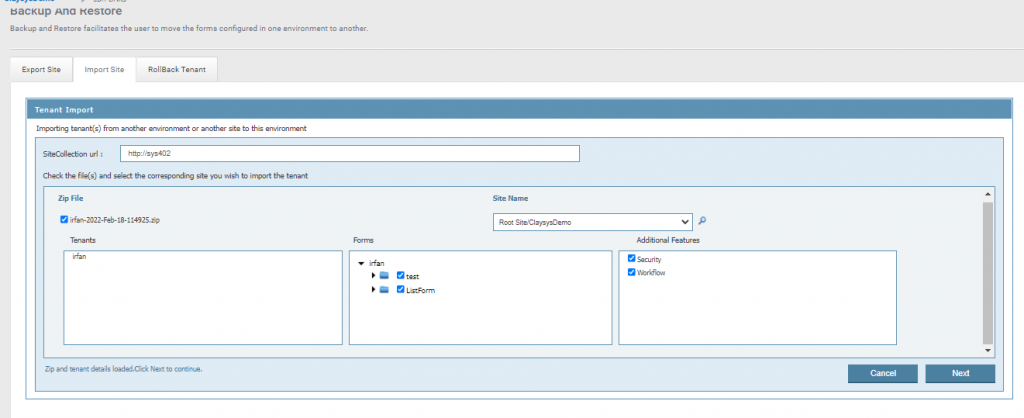The height and width of the screenshot is (418, 1024).
Task: Click the Workflow label text
Action: coord(651,273)
